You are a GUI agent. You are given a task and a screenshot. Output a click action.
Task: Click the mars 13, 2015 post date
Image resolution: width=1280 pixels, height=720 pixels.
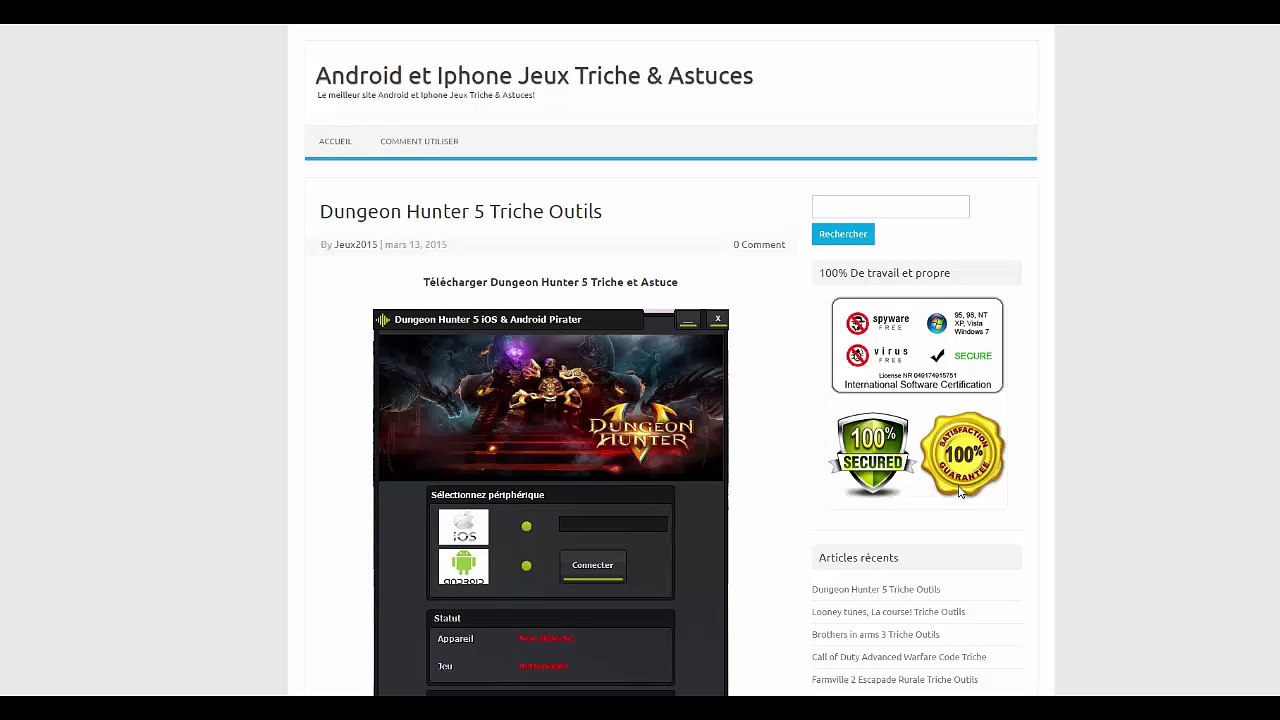click(x=416, y=245)
